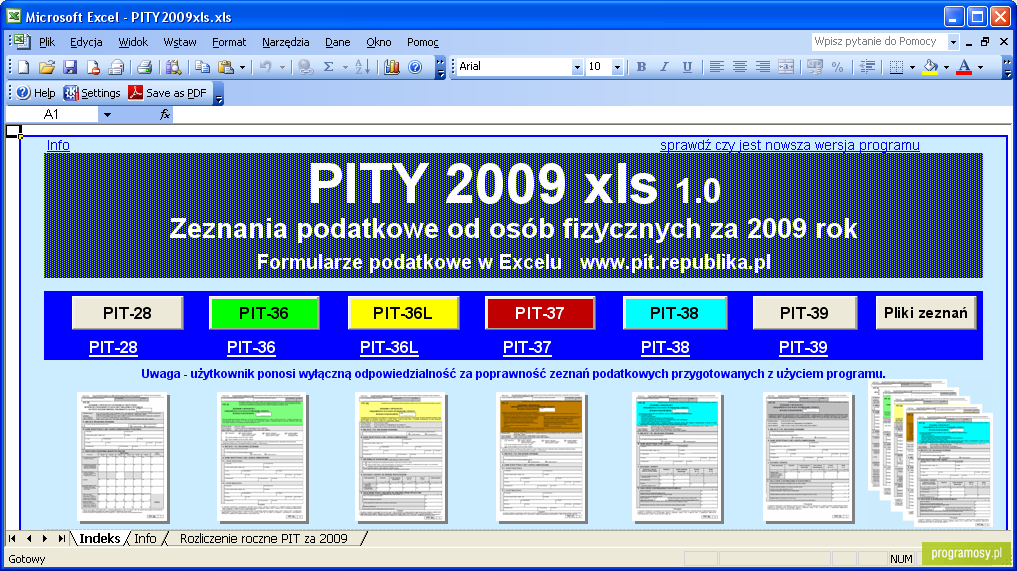Click the red PIT-37 button
The image size is (1017, 571).
[540, 313]
